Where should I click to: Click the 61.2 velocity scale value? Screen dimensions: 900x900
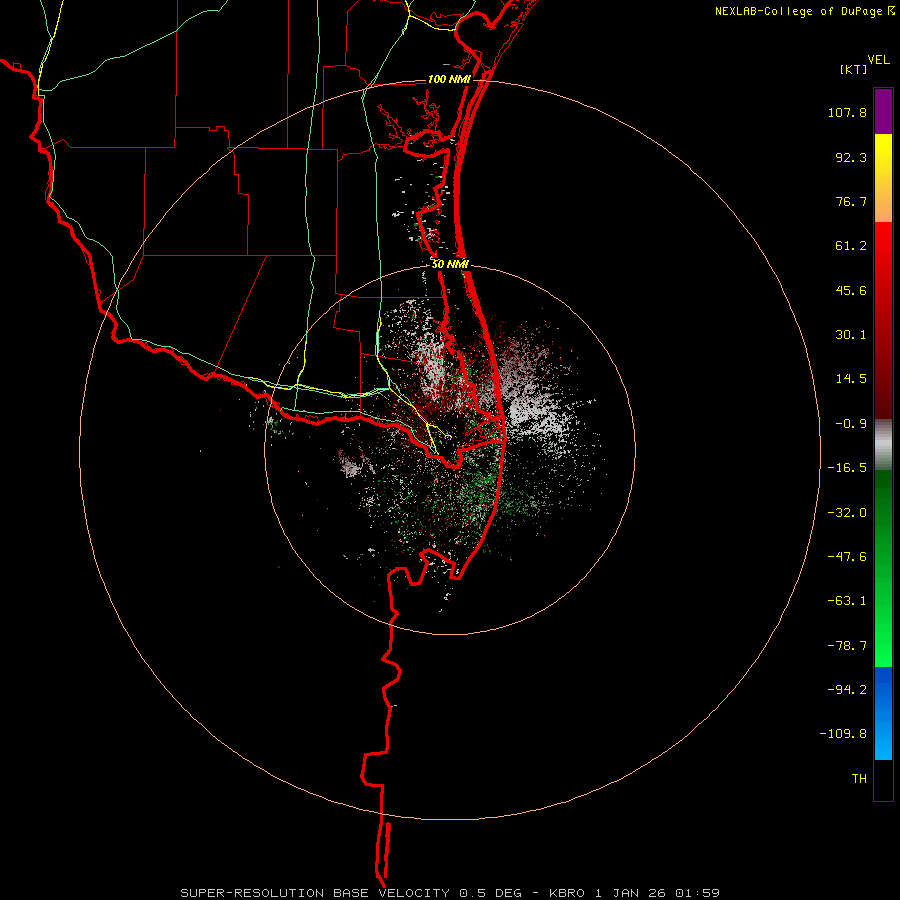pos(851,246)
